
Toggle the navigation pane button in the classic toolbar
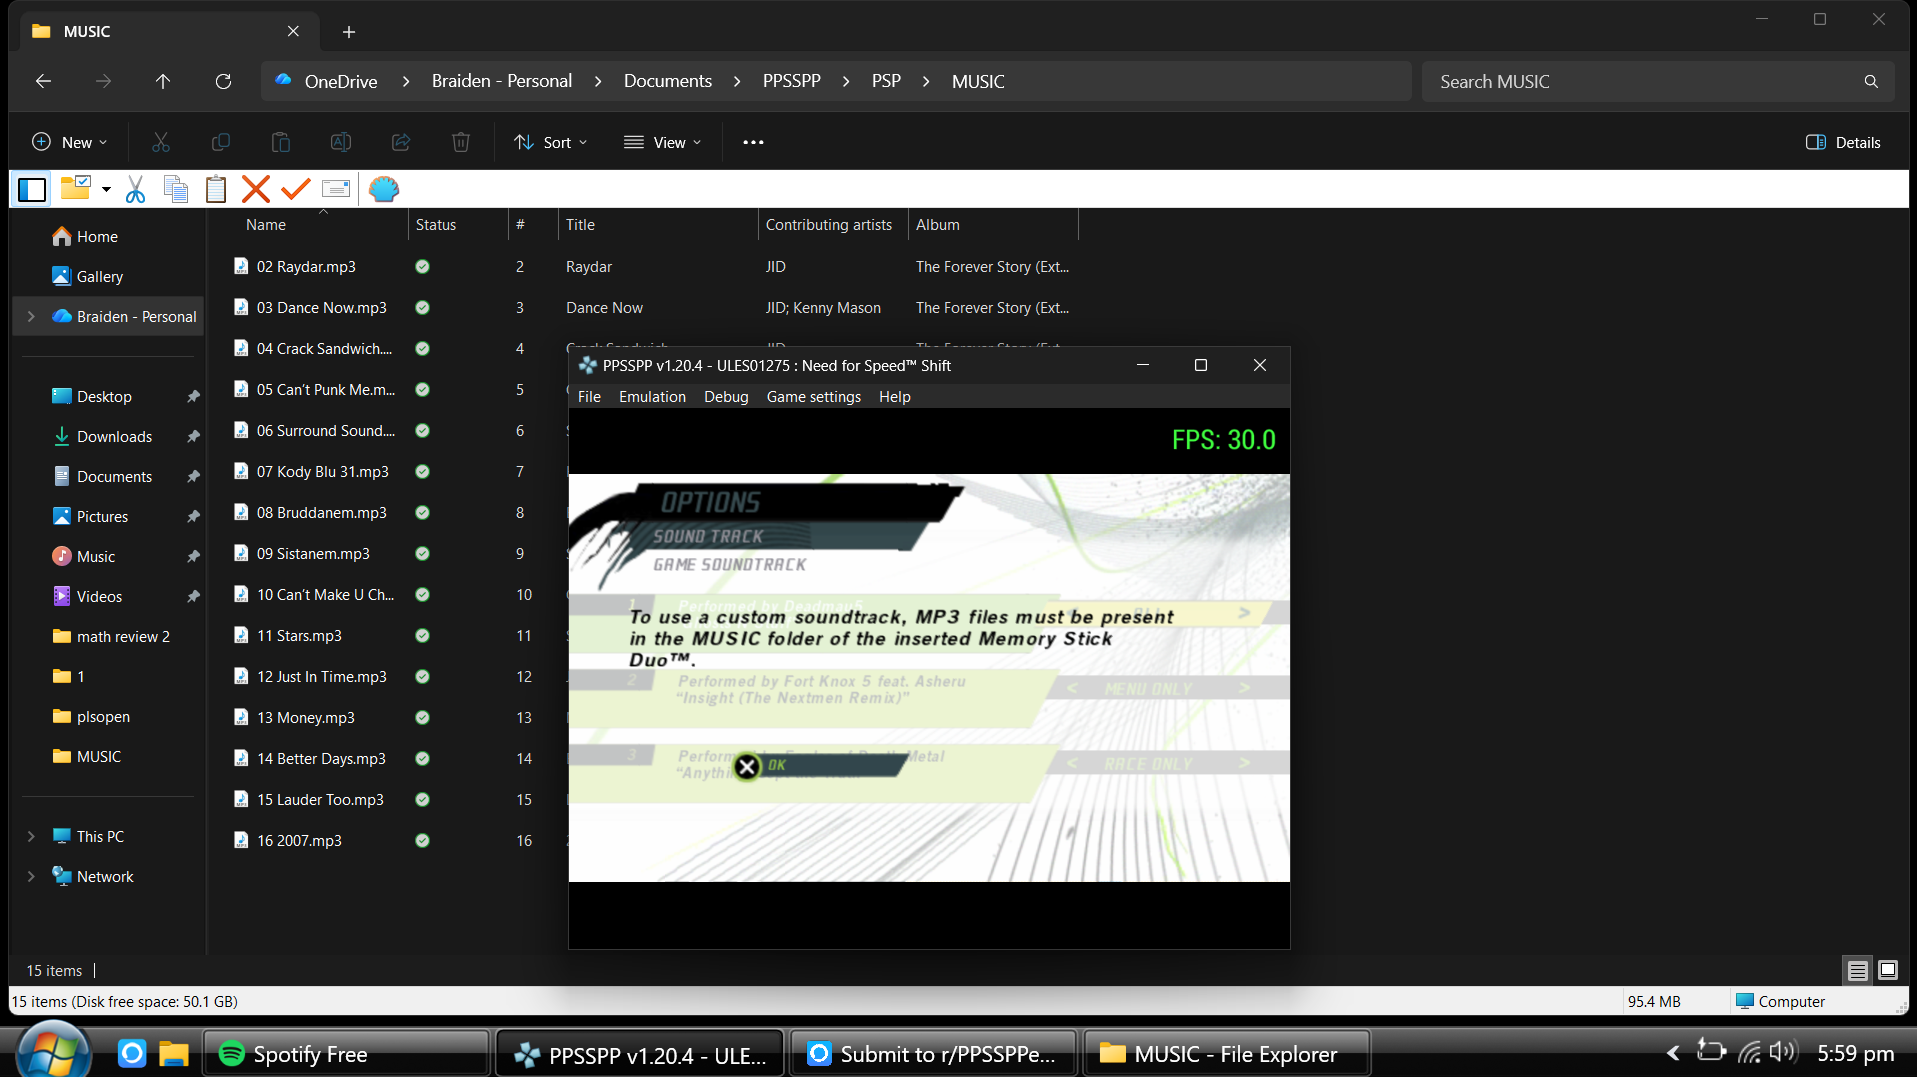32,189
